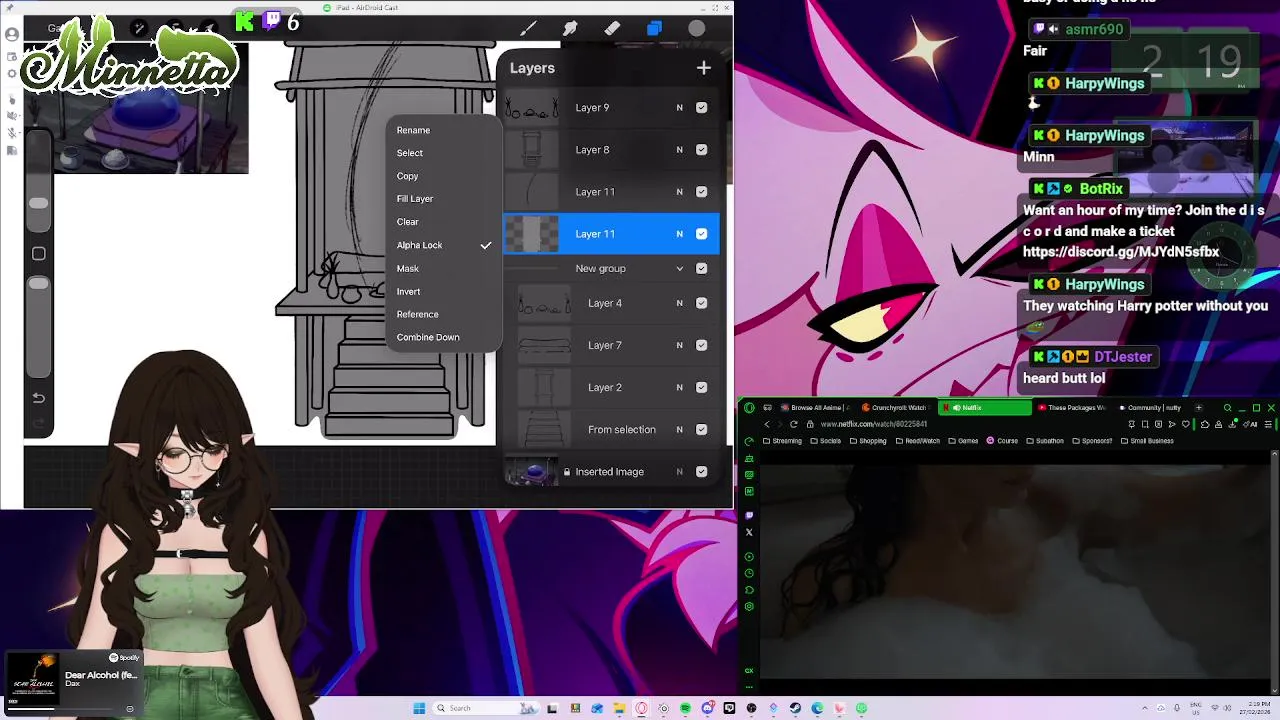Tap the square modify button on sidebar
Image resolution: width=1280 pixels, height=720 pixels.
point(38,254)
